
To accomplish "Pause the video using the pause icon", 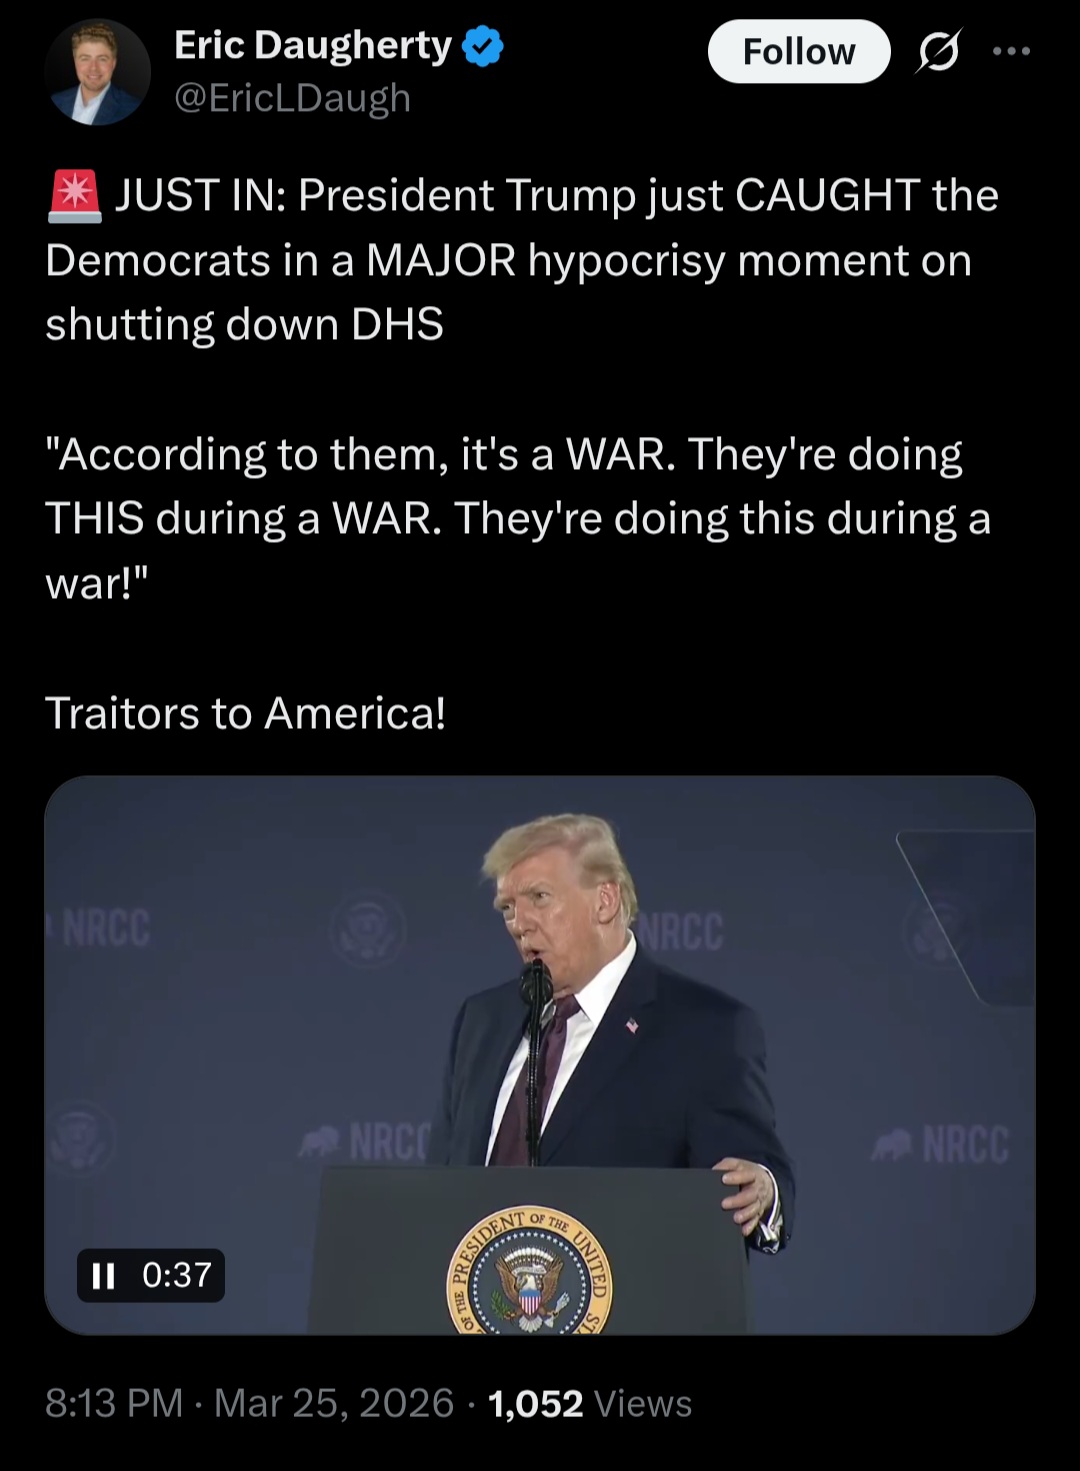I will (104, 1275).
